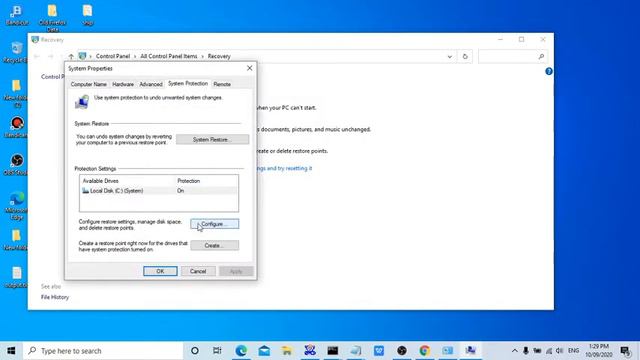Image resolution: width=640 pixels, height=360 pixels.
Task: Select the Microsoft Edge desktop shortcut
Action: (16, 205)
